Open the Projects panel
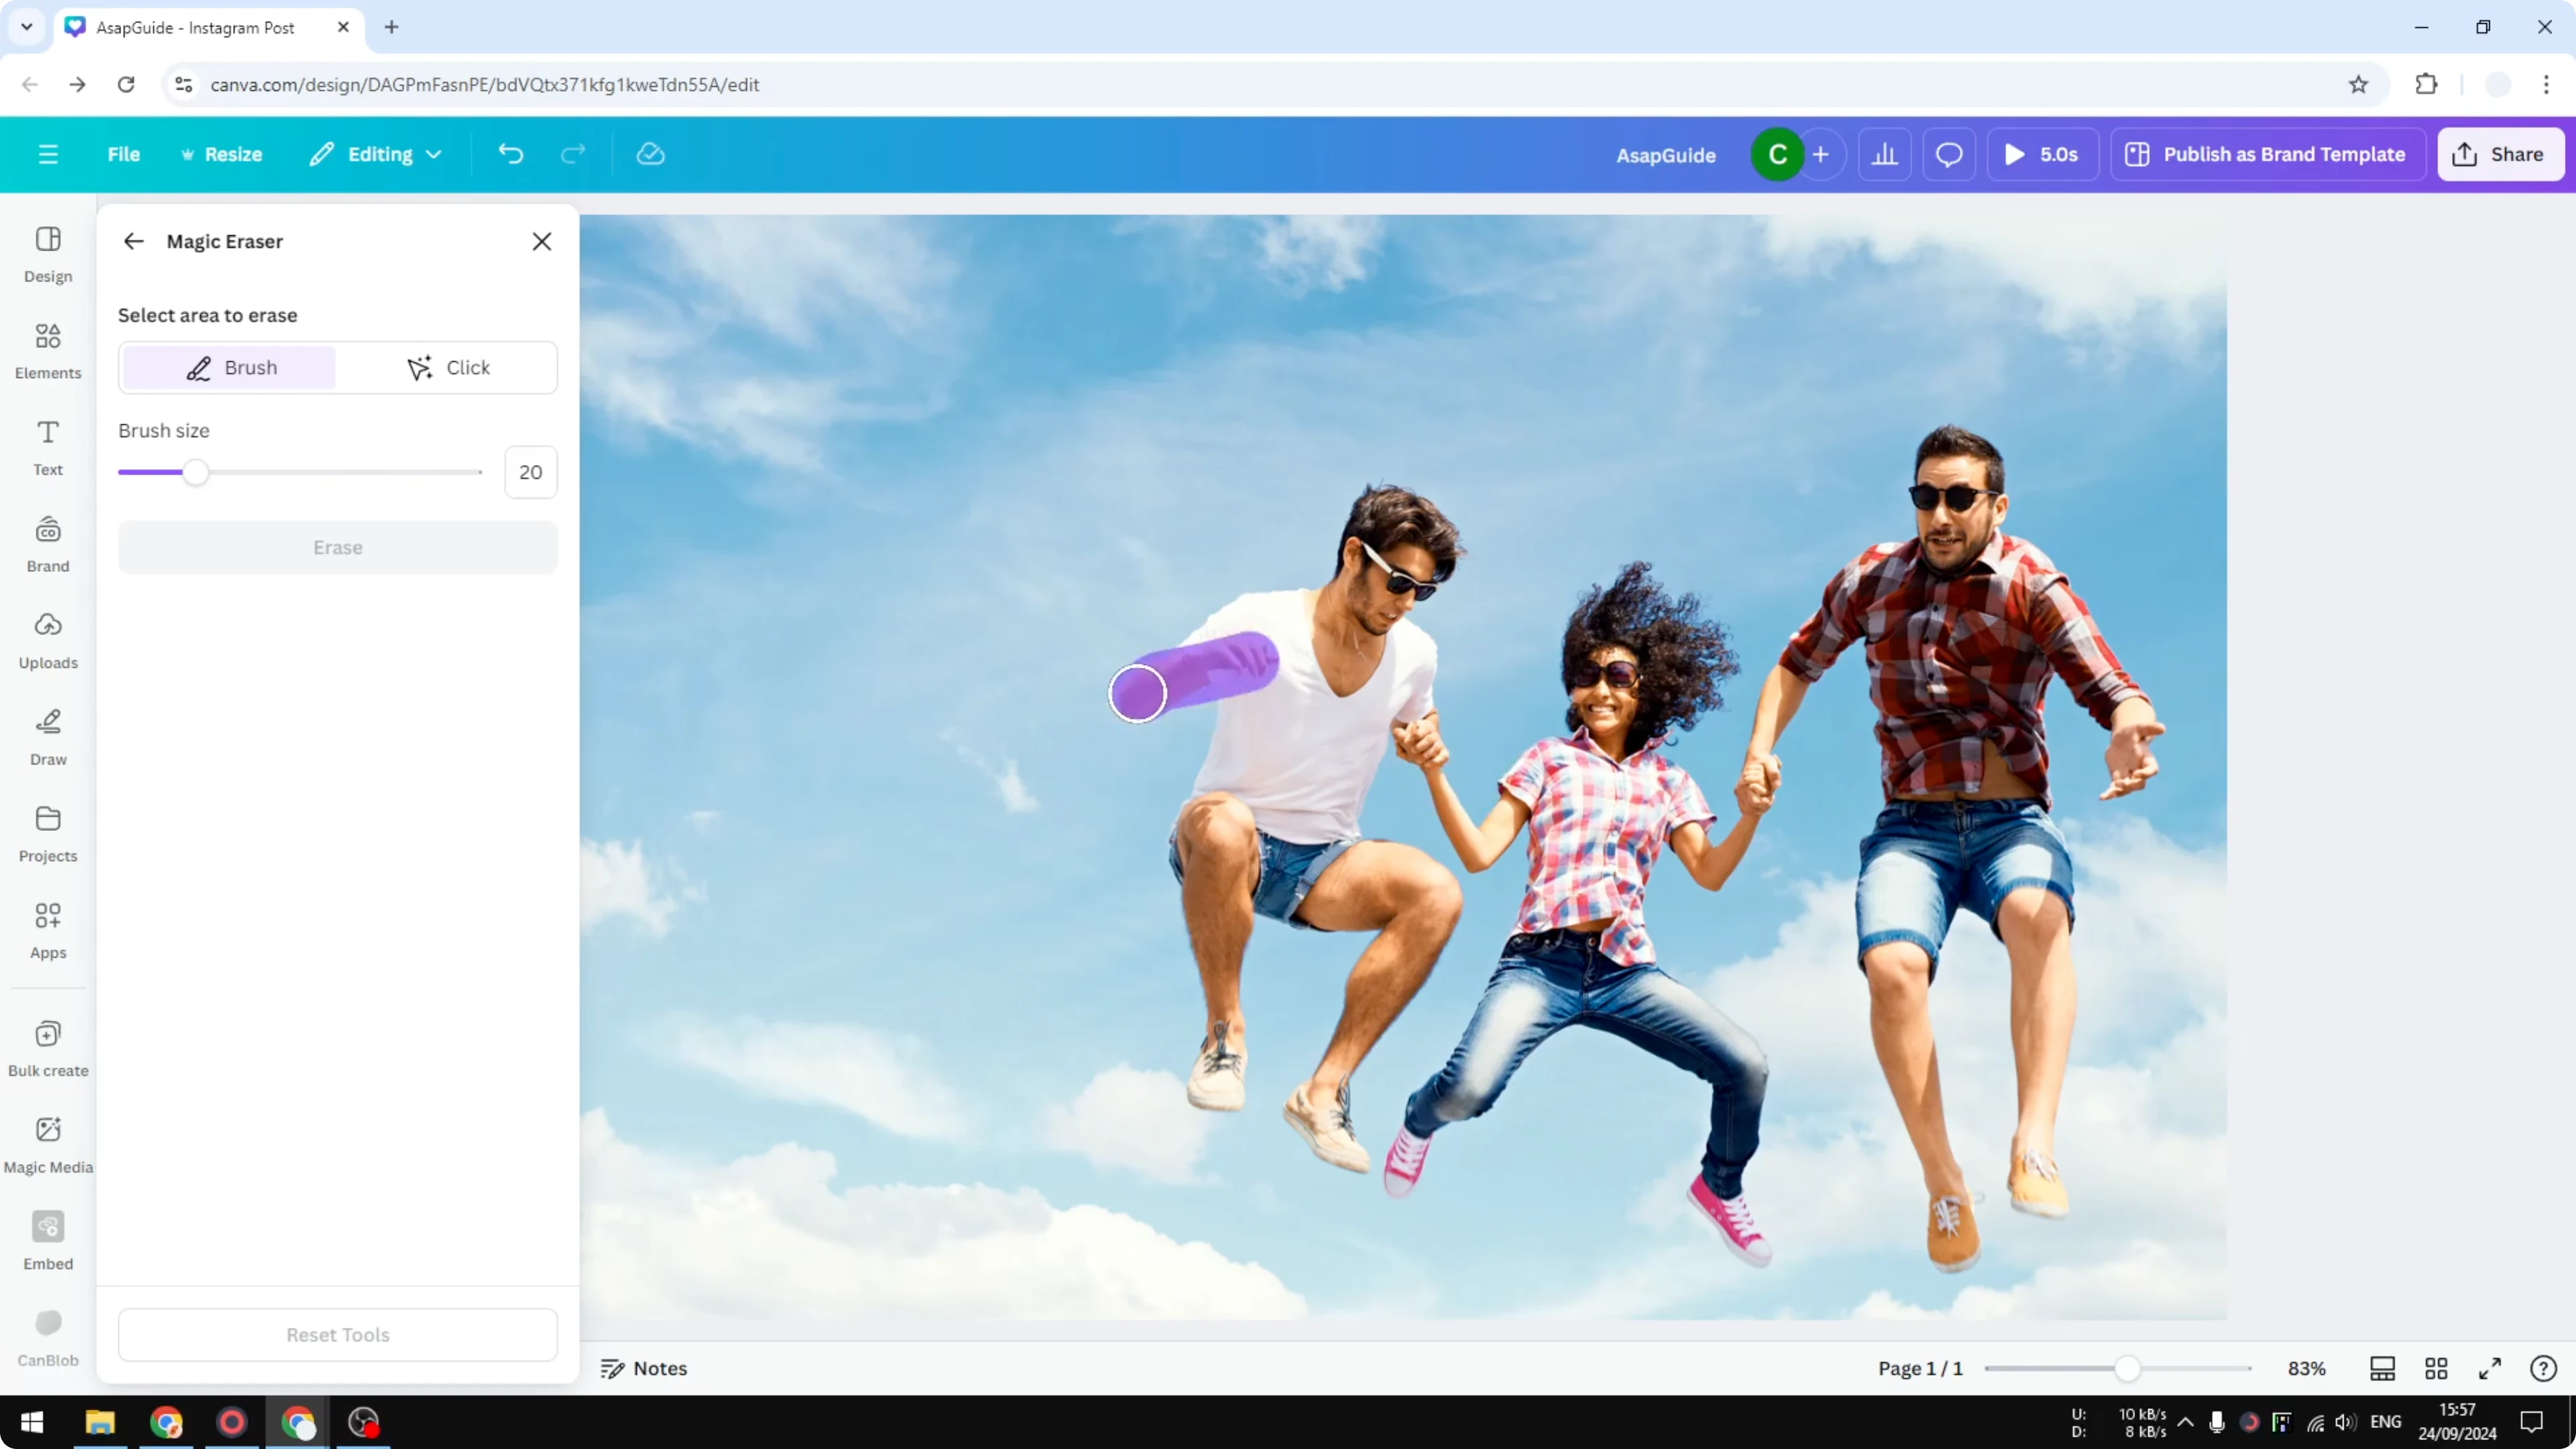Viewport: 2576px width, 1449px height. point(48,834)
